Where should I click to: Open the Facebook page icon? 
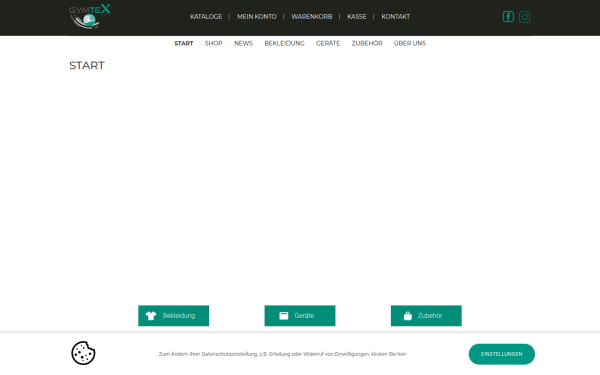[508, 17]
